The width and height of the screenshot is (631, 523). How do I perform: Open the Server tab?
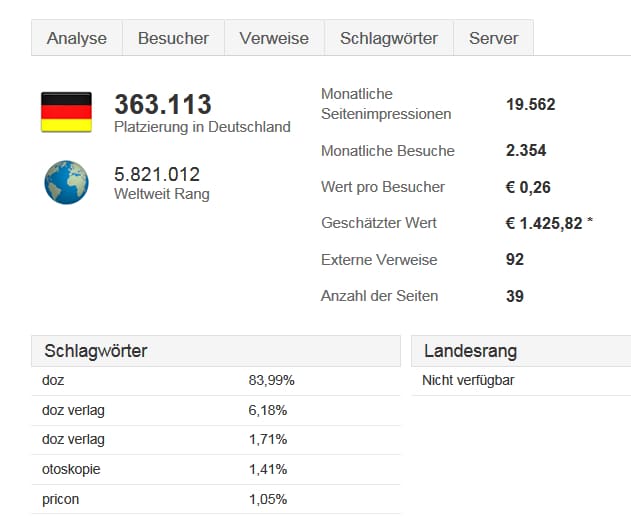[x=493, y=38]
